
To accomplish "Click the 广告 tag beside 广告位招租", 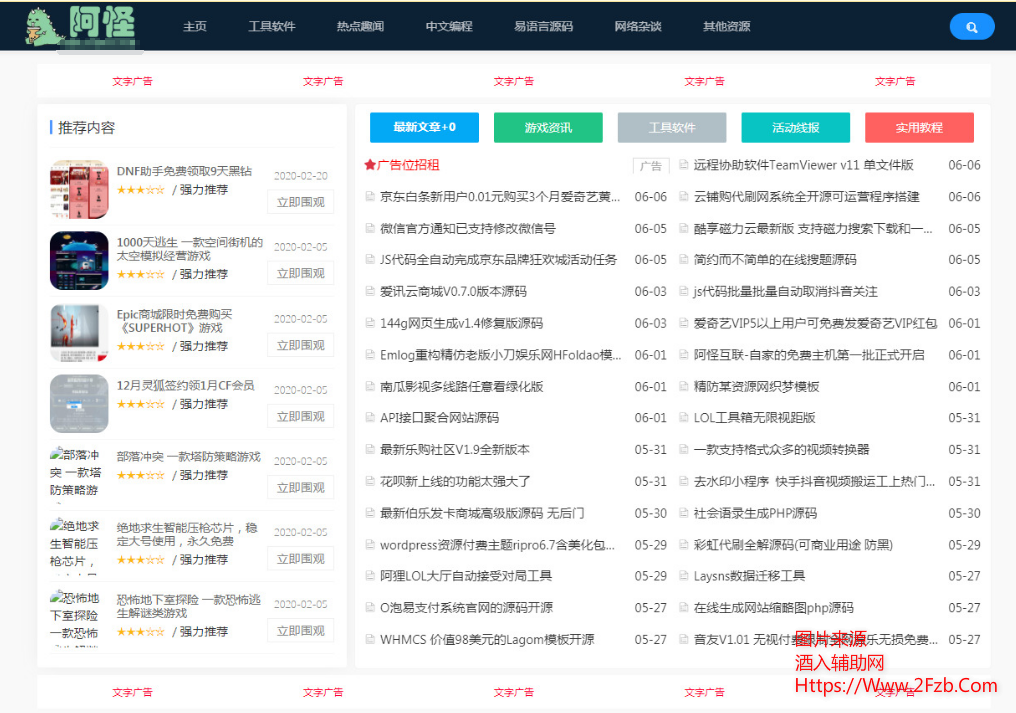I will coord(651,166).
